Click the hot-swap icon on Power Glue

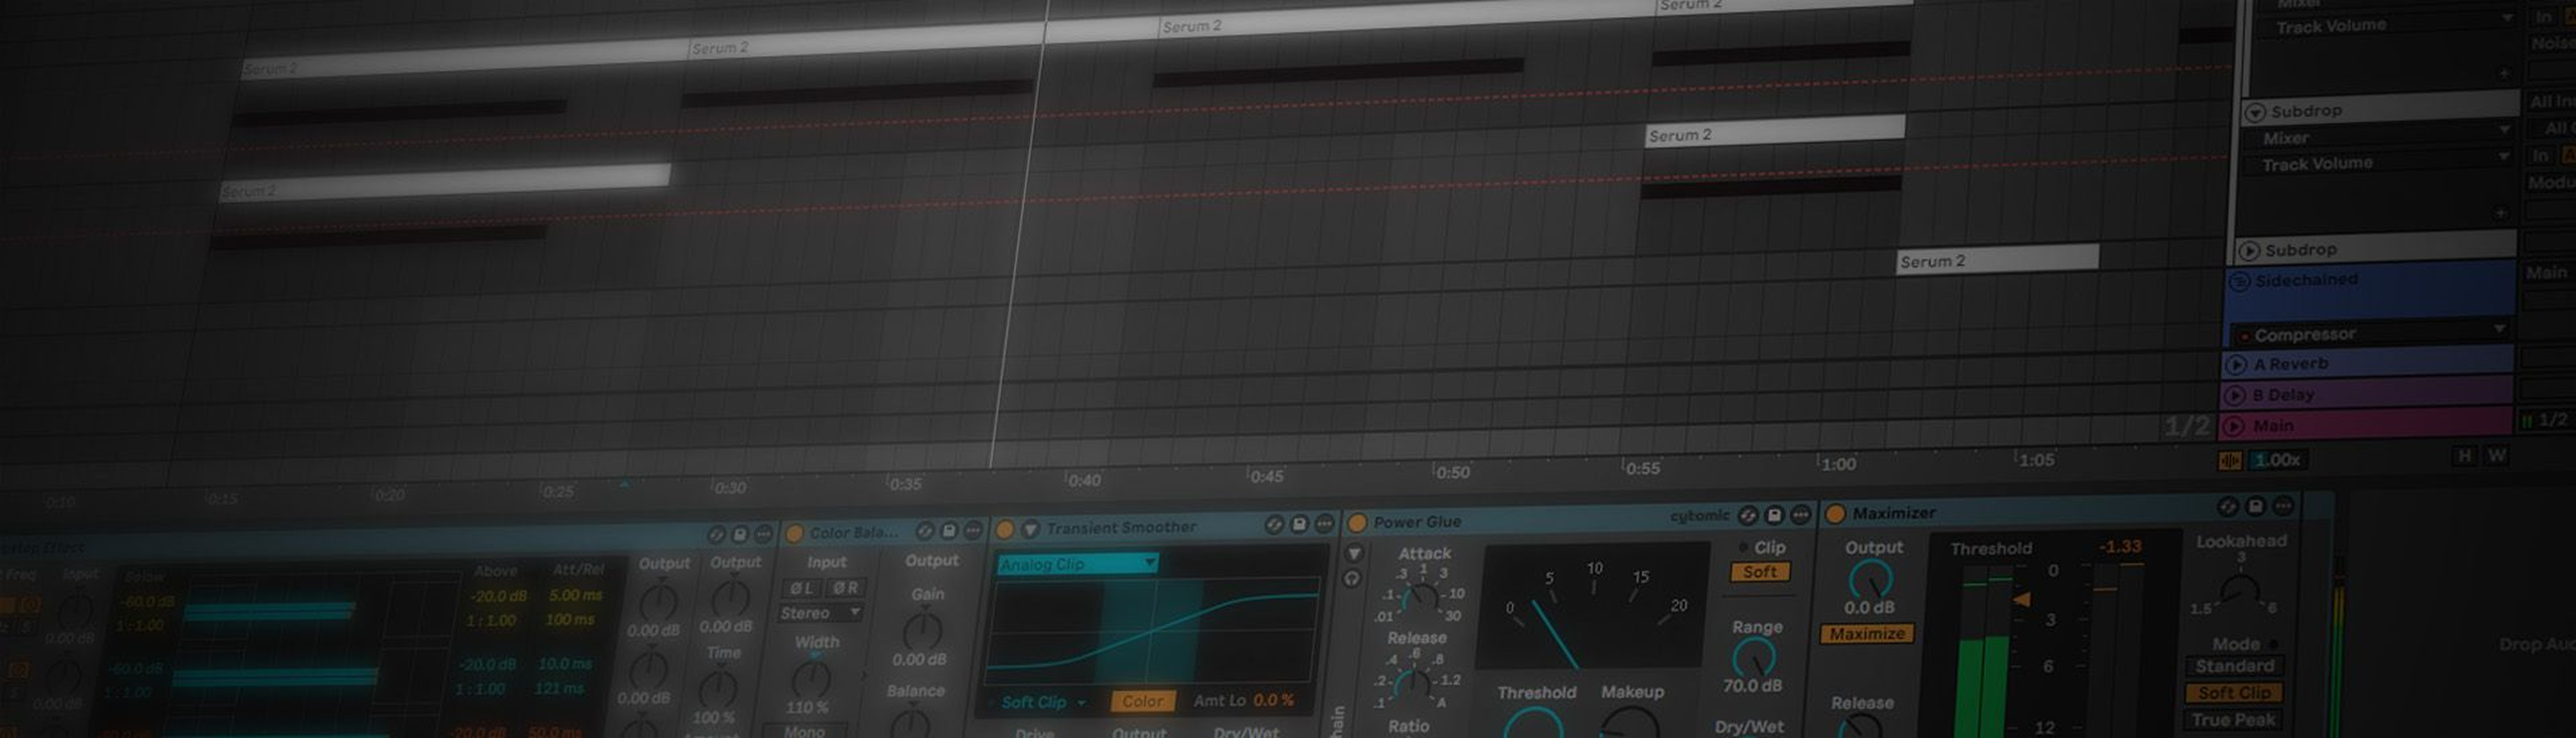(x=1748, y=515)
